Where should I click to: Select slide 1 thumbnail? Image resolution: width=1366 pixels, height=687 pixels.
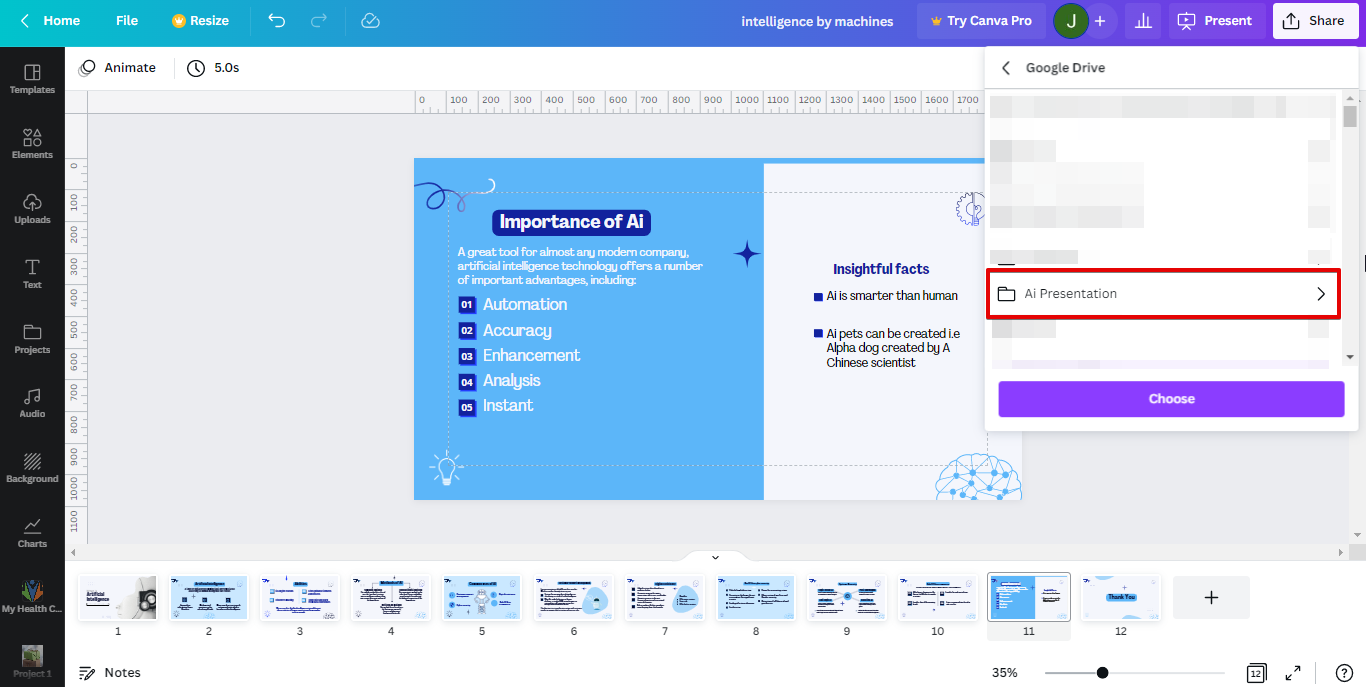(118, 597)
